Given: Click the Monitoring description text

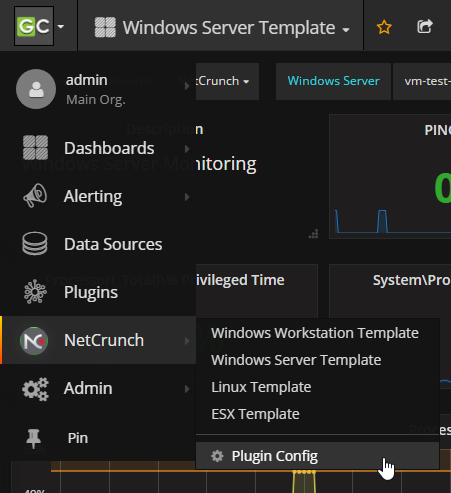Looking at the screenshot, I should click(x=226, y=164).
